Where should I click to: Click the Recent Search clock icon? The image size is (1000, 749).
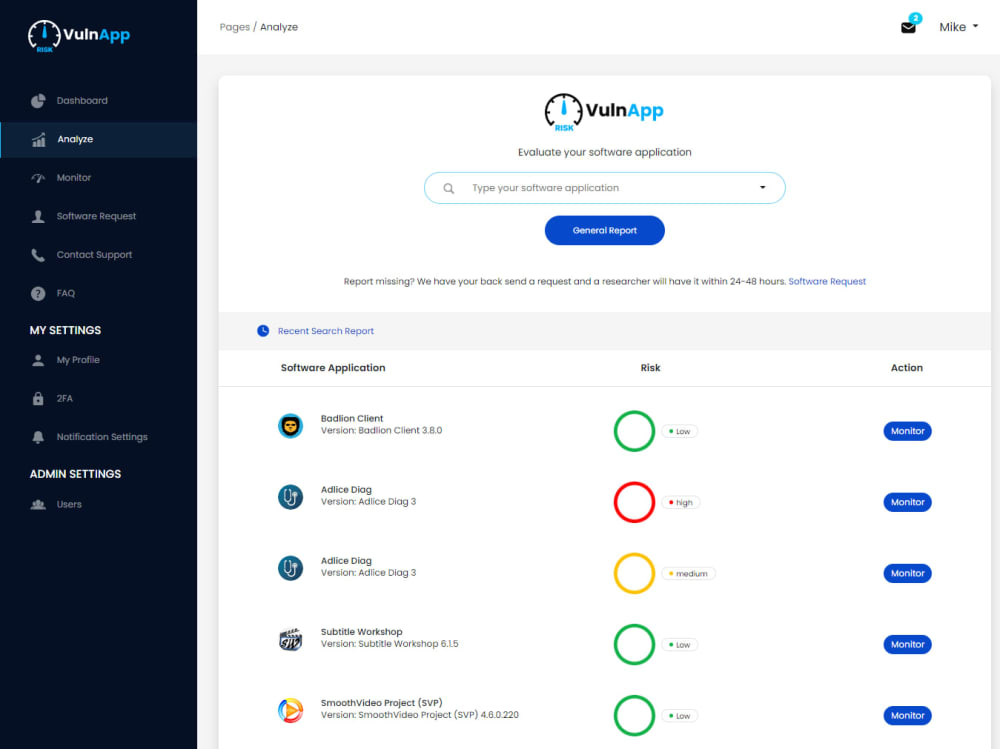coord(263,330)
